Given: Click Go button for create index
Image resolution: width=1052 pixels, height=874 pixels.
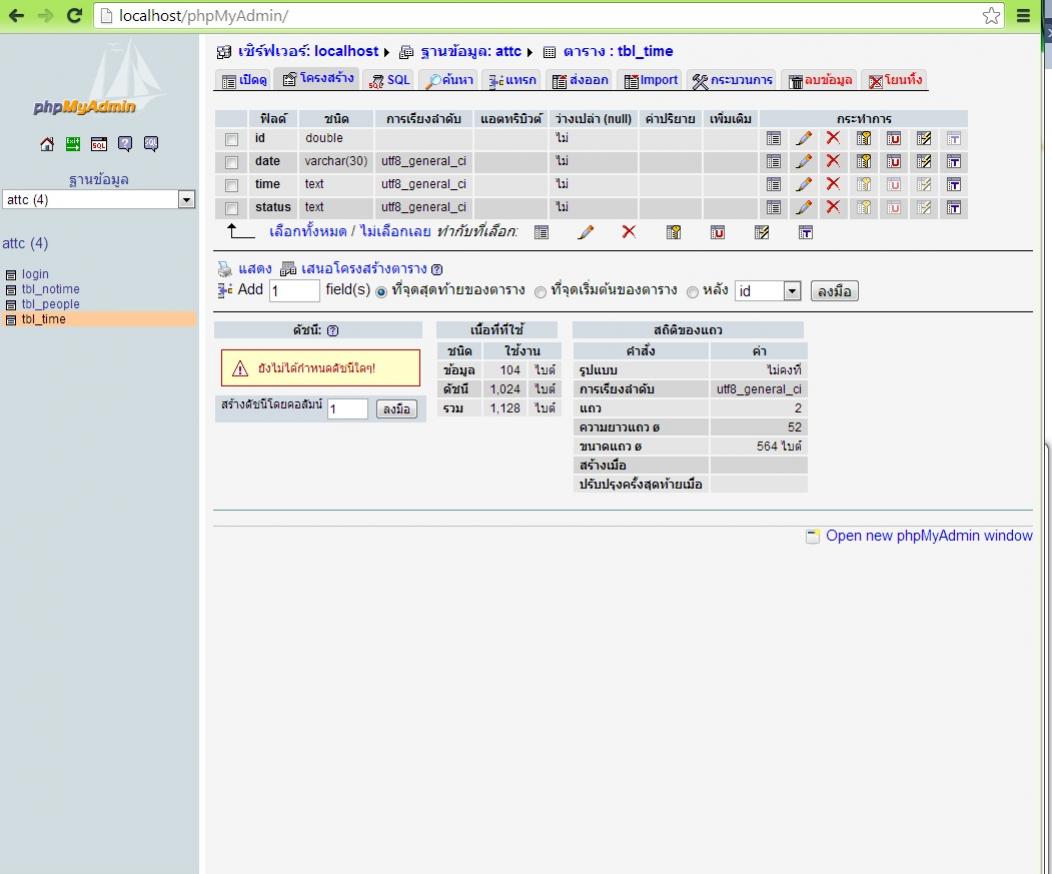Looking at the screenshot, I should pyautogui.click(x=397, y=408).
